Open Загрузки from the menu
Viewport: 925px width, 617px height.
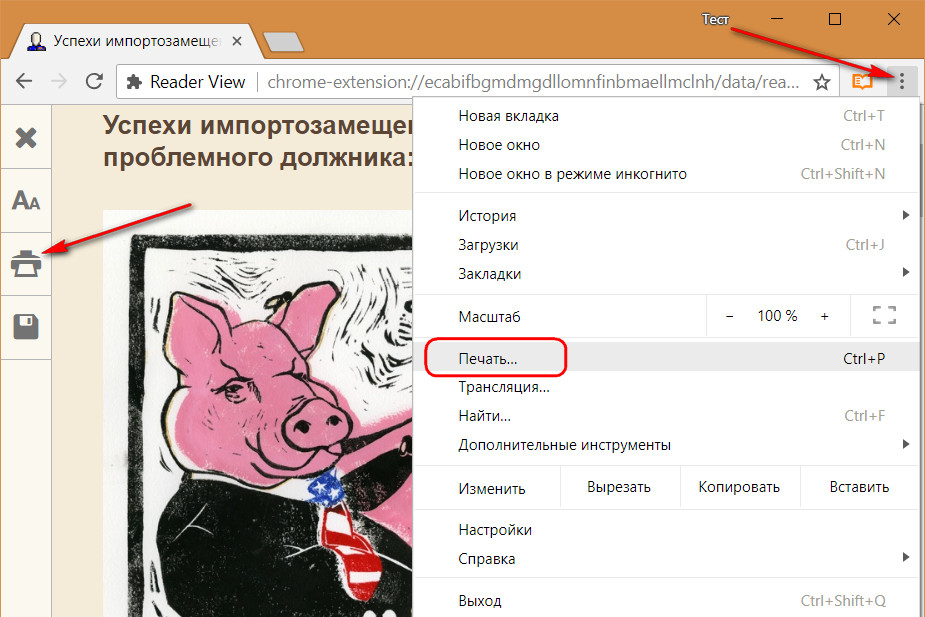(667, 245)
